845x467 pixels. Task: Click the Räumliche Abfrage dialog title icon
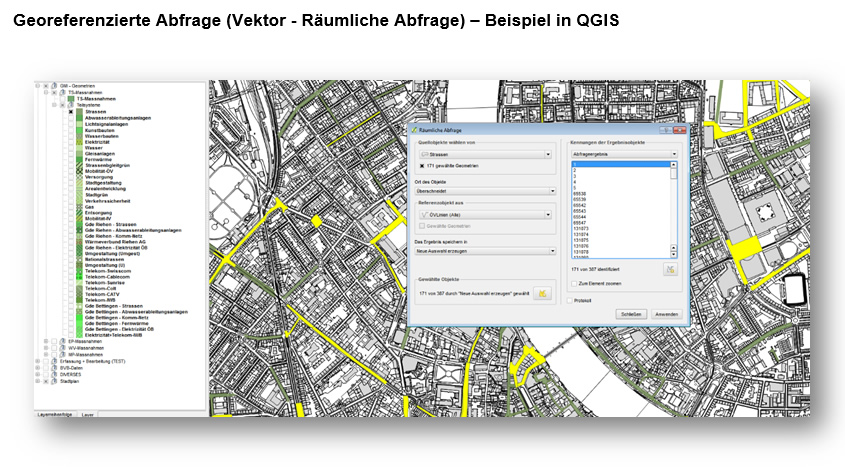click(x=414, y=130)
